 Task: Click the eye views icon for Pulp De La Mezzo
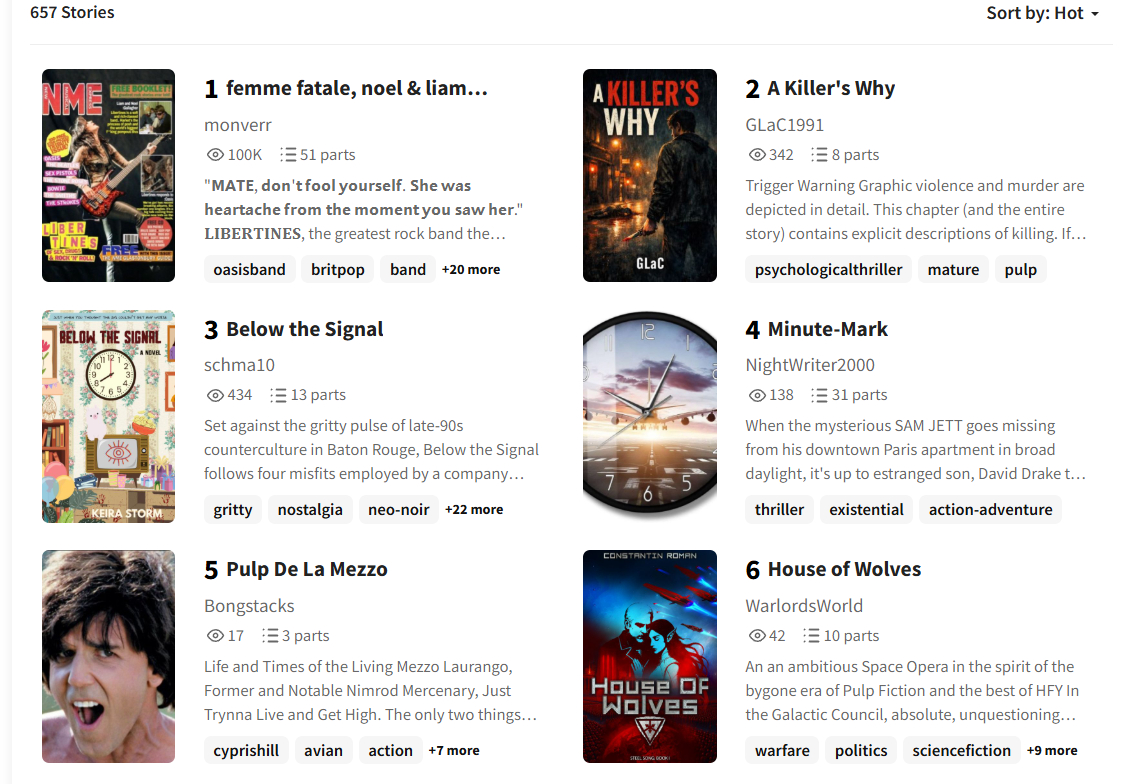pyautogui.click(x=215, y=636)
